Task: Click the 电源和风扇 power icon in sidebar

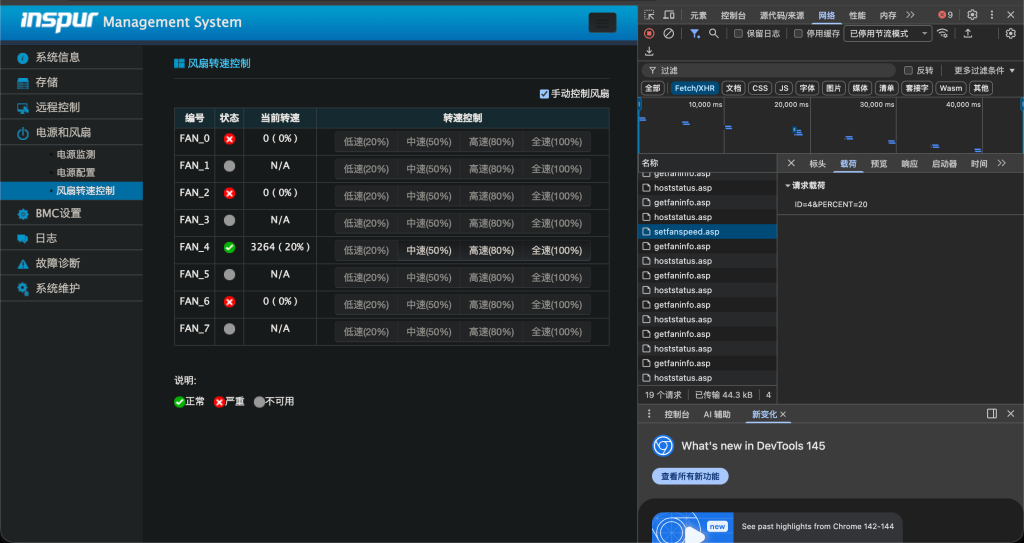Action: (23, 133)
